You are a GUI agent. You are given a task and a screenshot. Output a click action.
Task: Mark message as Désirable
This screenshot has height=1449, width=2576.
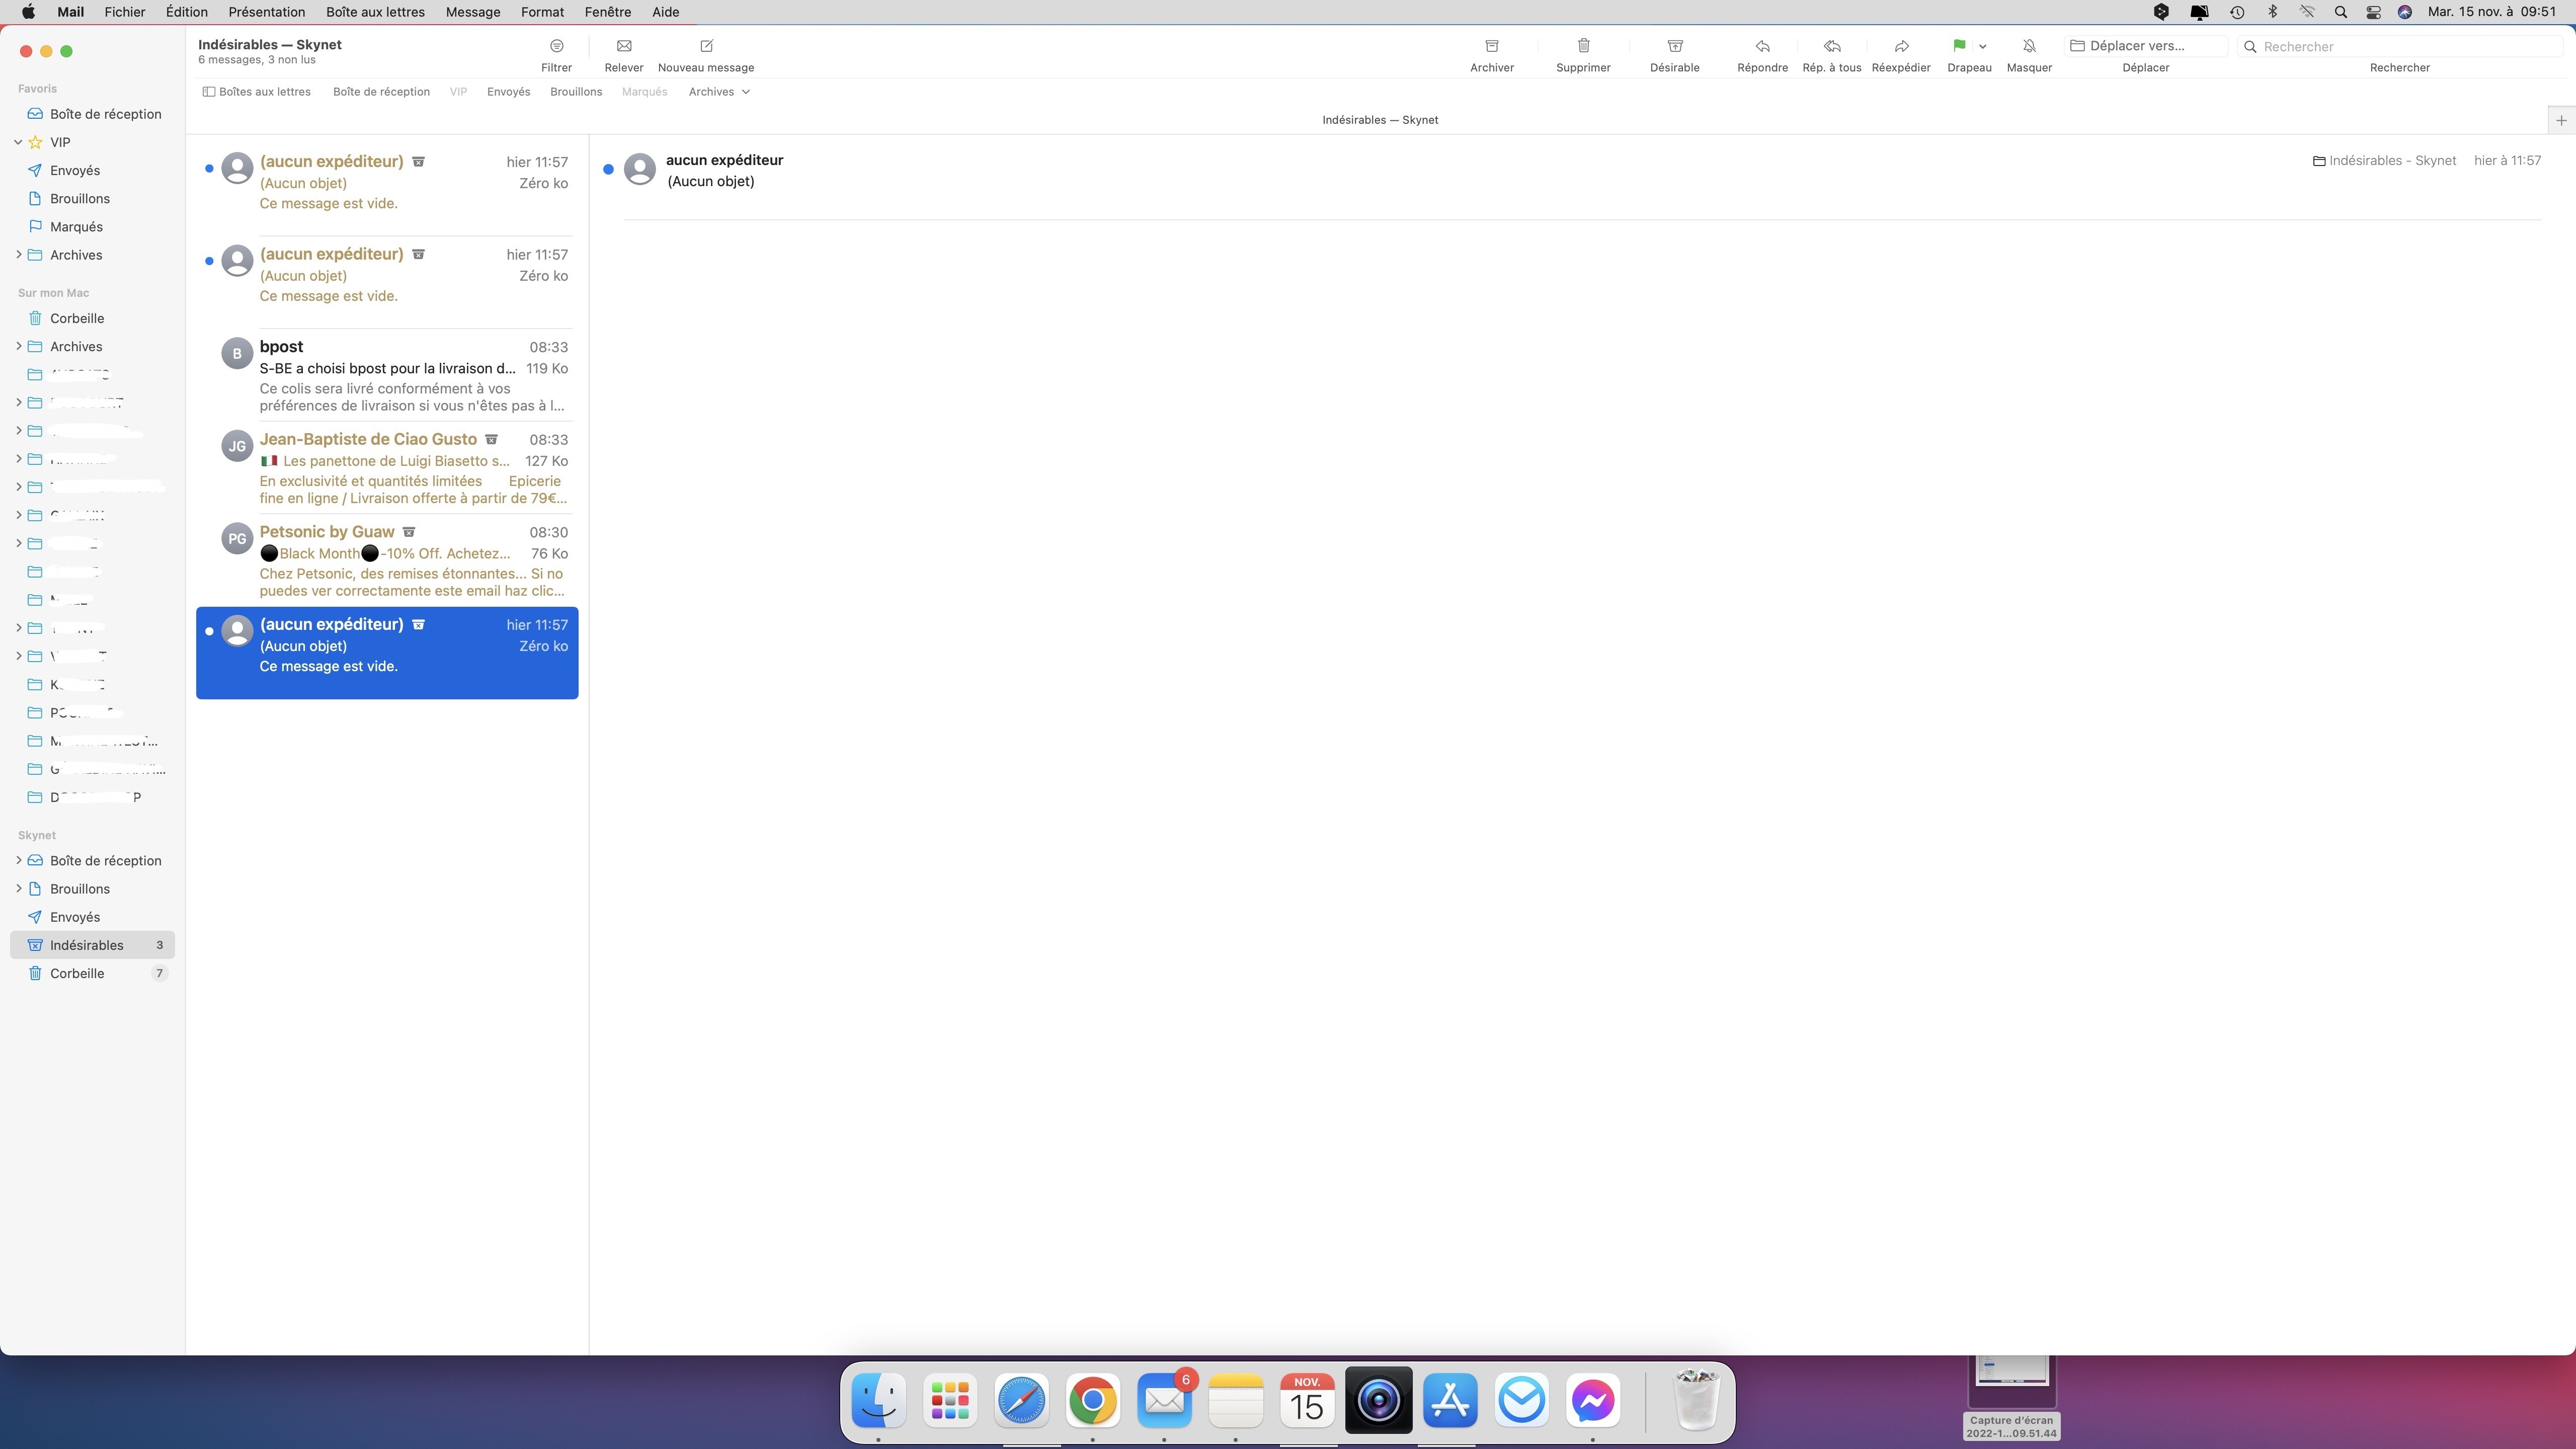(1674, 46)
